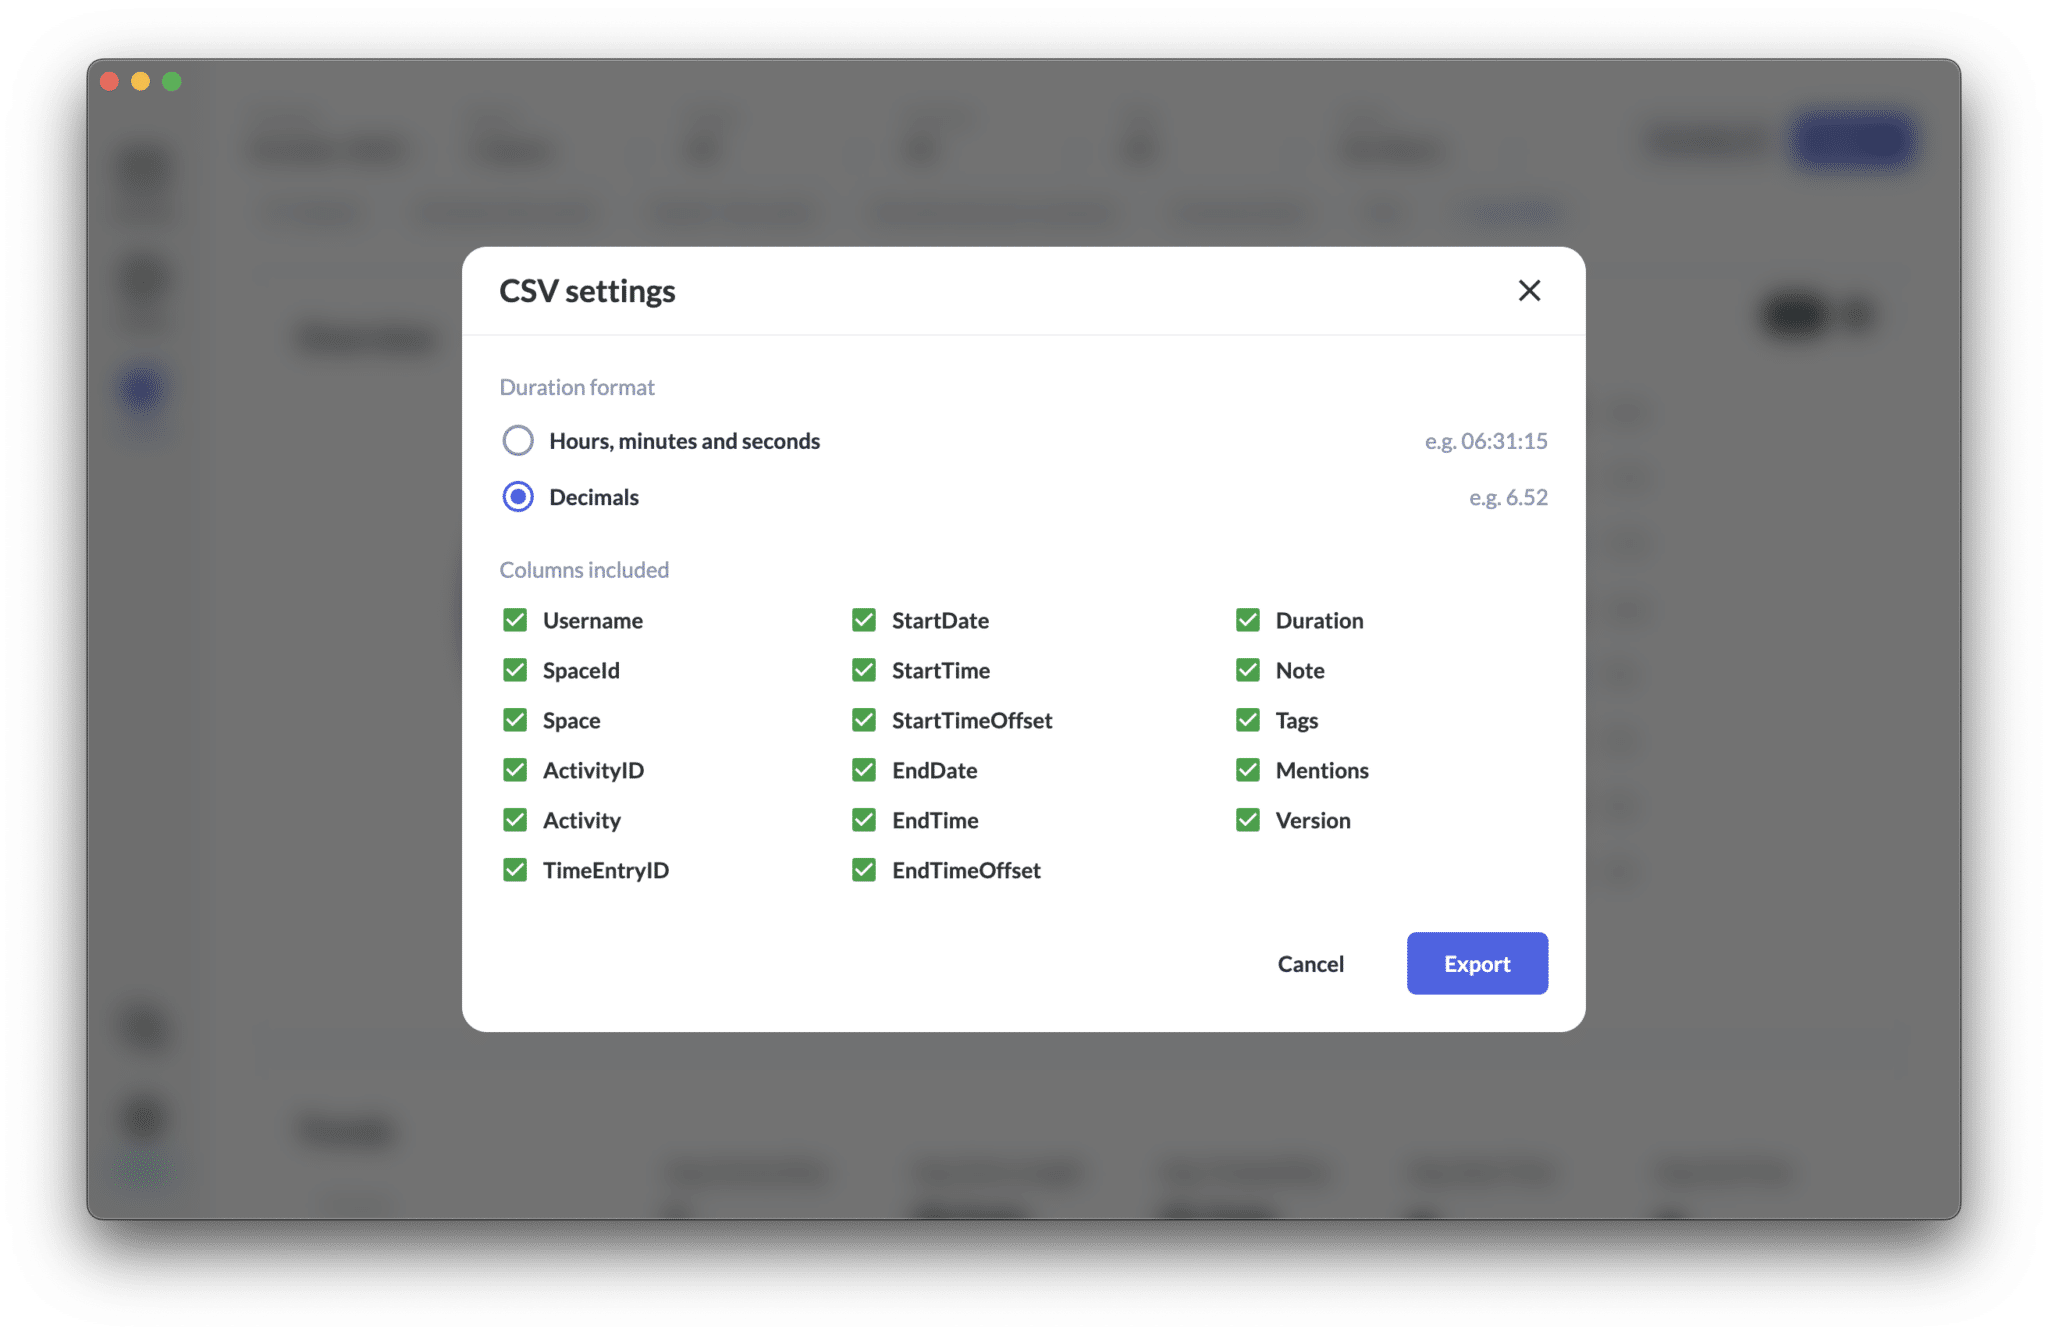Image resolution: width=2048 pixels, height=1335 pixels.
Task: Uncheck the SpaceId column checkbox
Action: coord(515,670)
